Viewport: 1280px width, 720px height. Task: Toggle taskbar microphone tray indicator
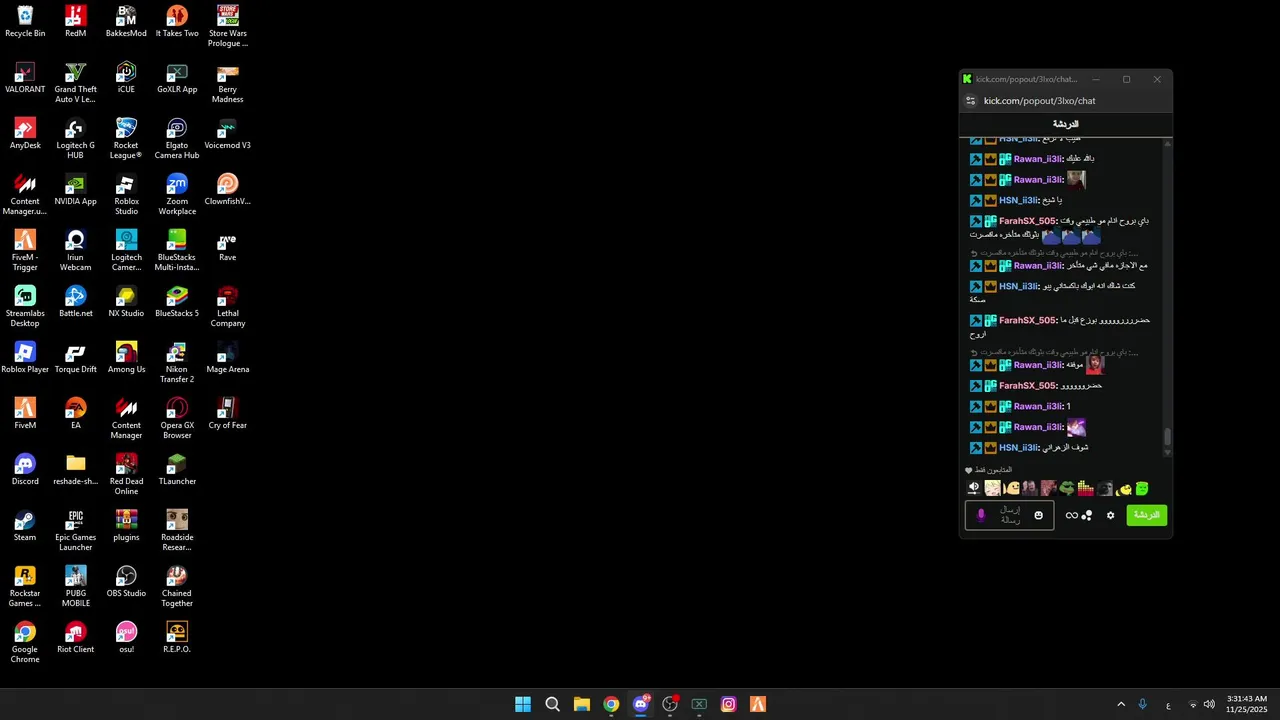pos(1142,704)
